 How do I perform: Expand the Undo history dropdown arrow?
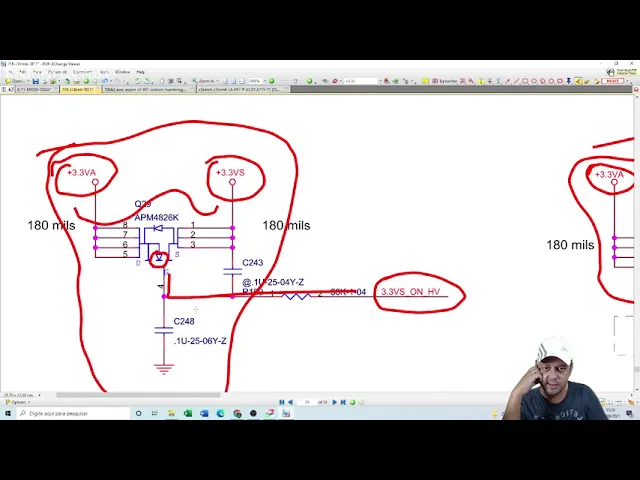point(111,81)
